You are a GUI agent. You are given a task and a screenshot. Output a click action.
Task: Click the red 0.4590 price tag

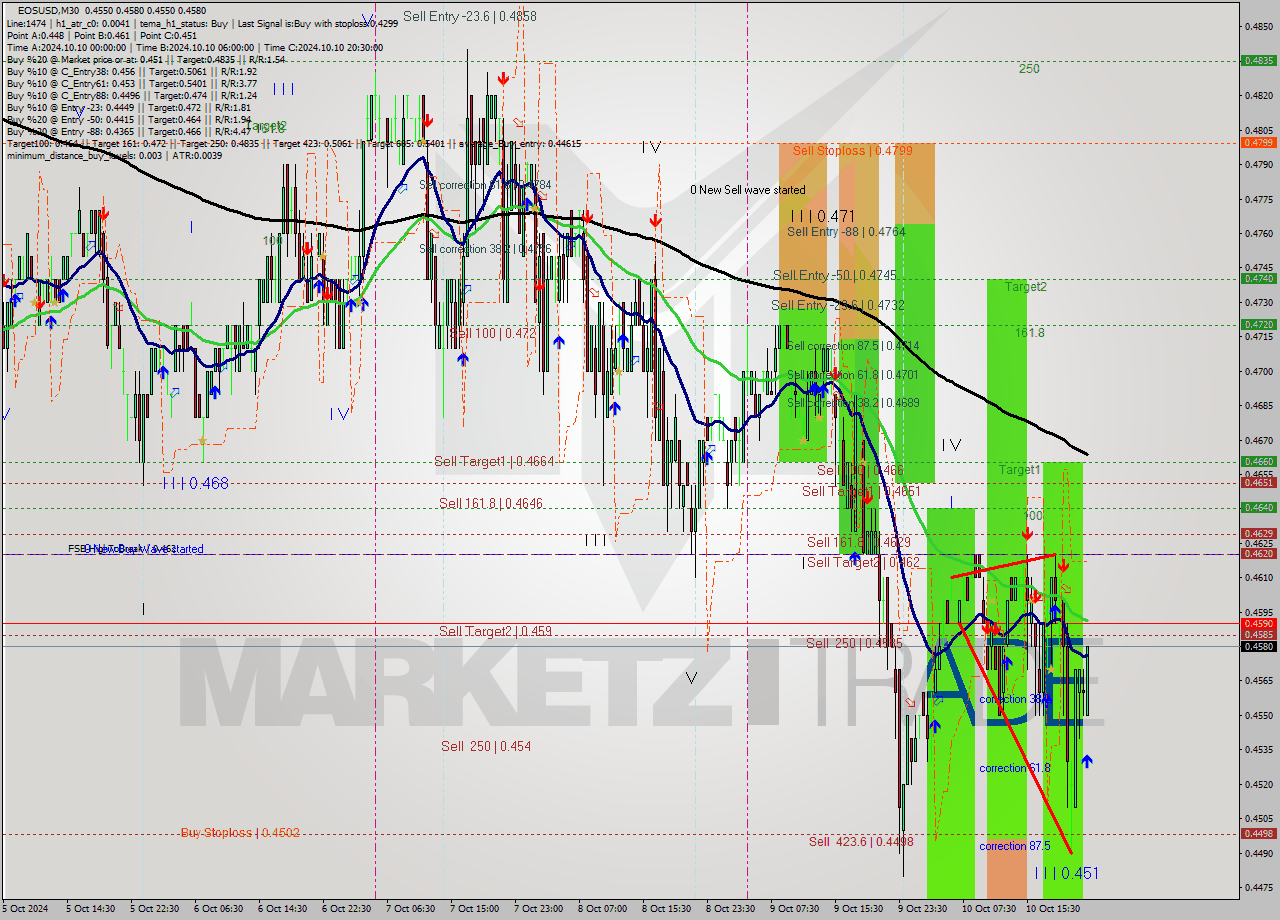tap(1258, 623)
